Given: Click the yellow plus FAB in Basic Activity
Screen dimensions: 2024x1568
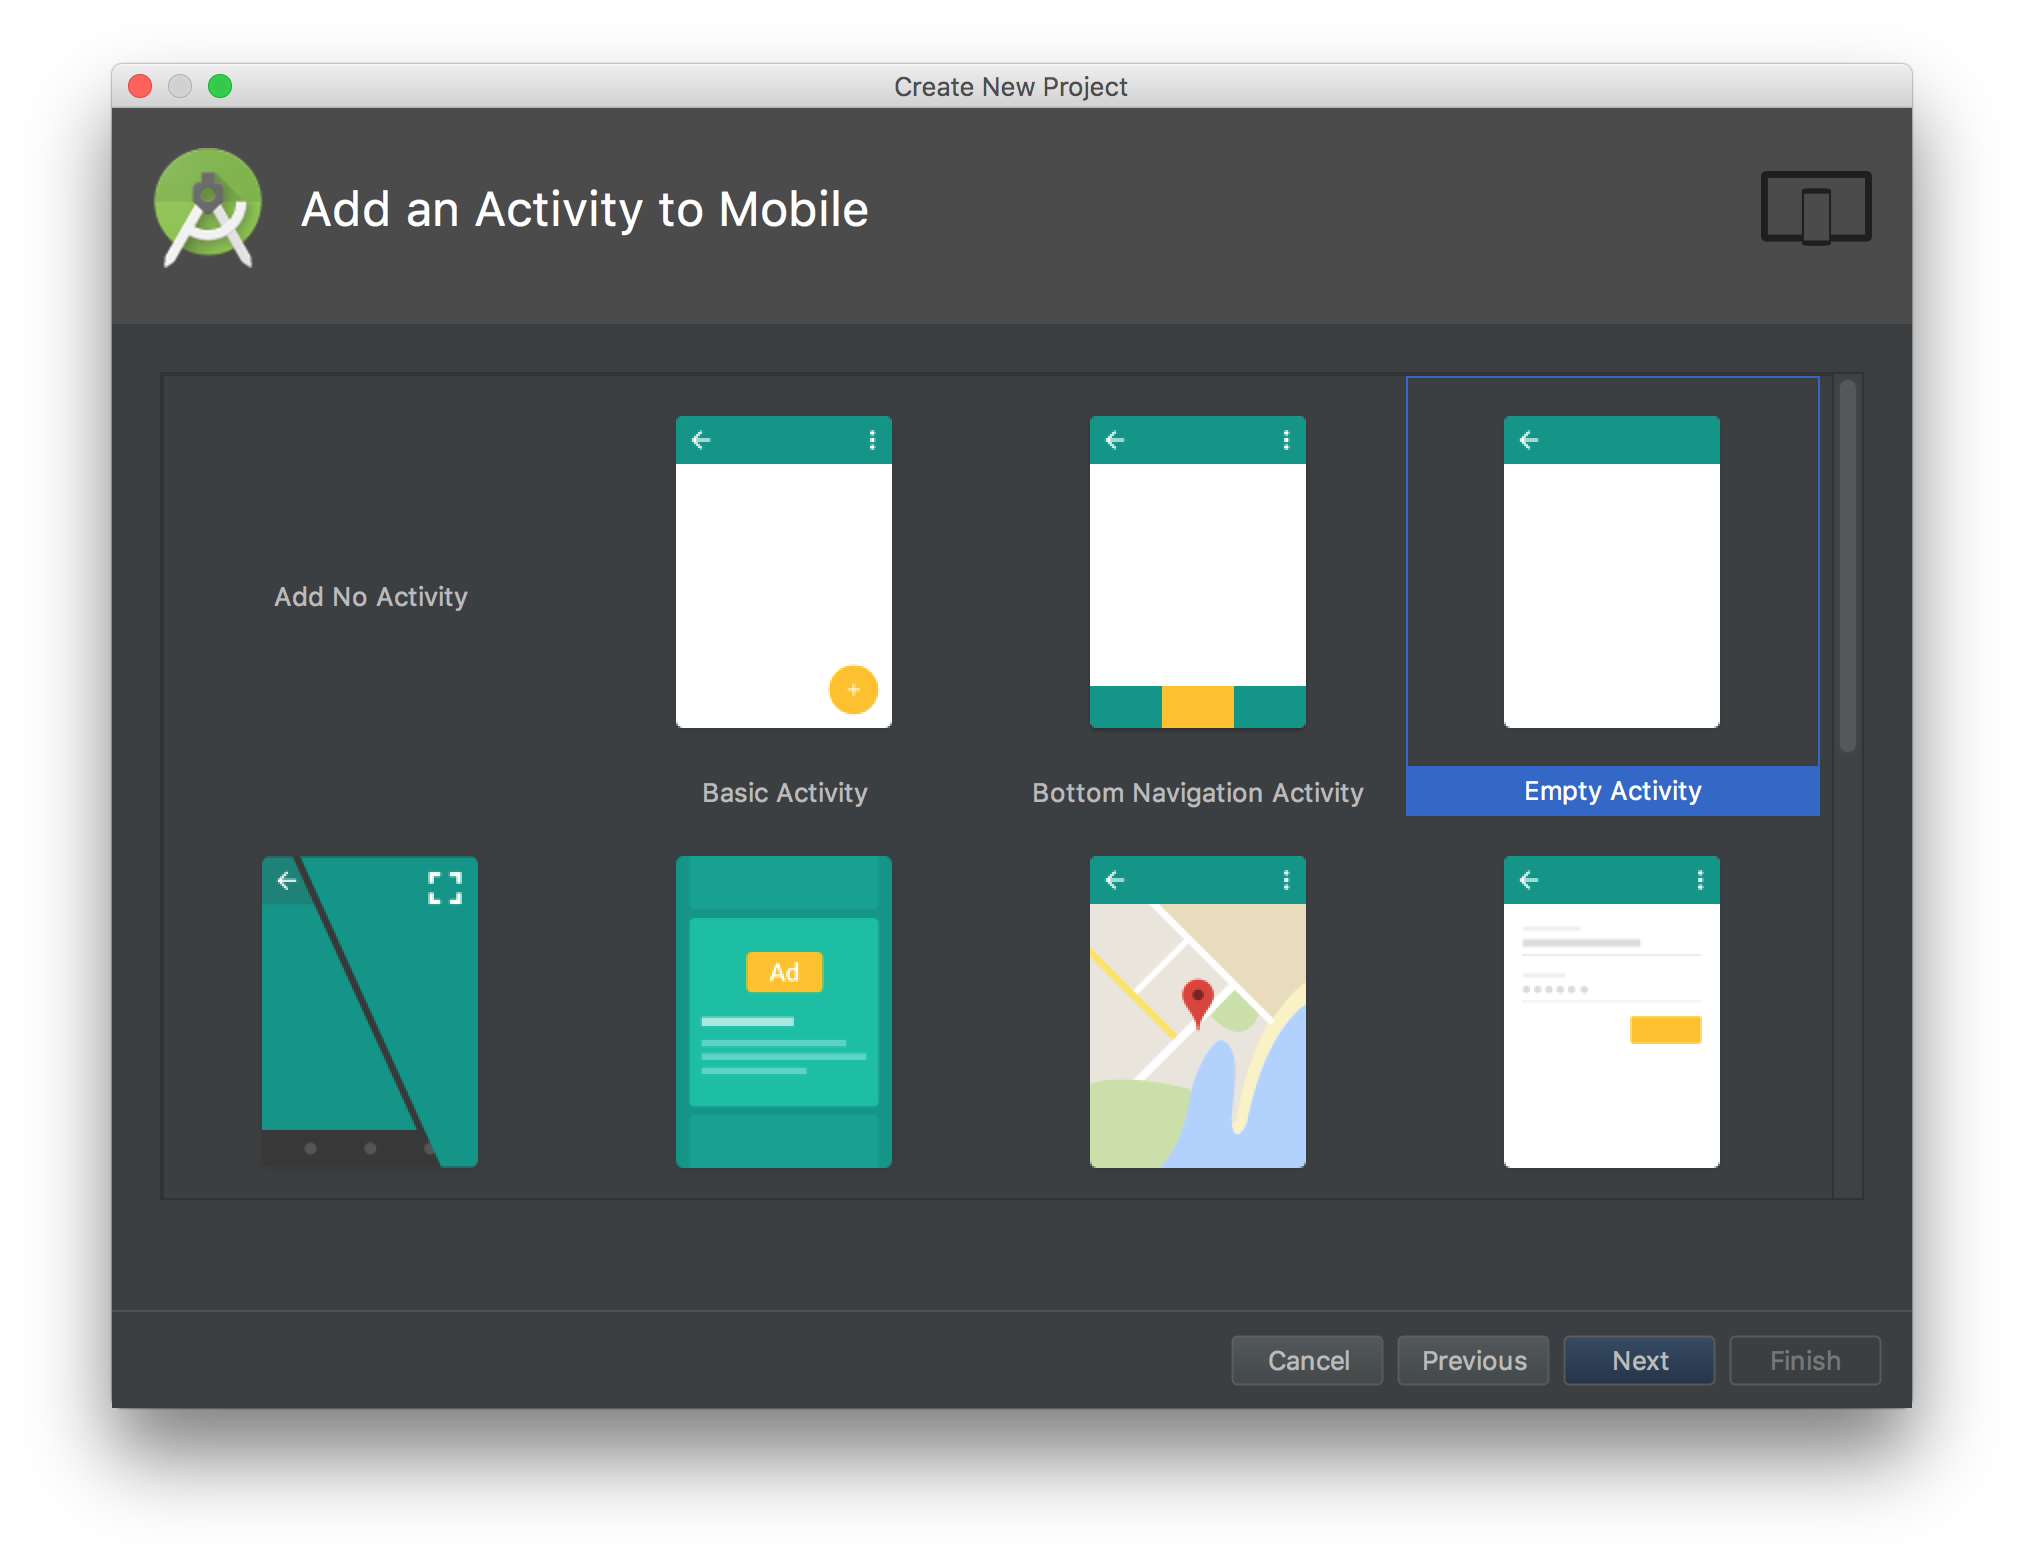Looking at the screenshot, I should (853, 690).
